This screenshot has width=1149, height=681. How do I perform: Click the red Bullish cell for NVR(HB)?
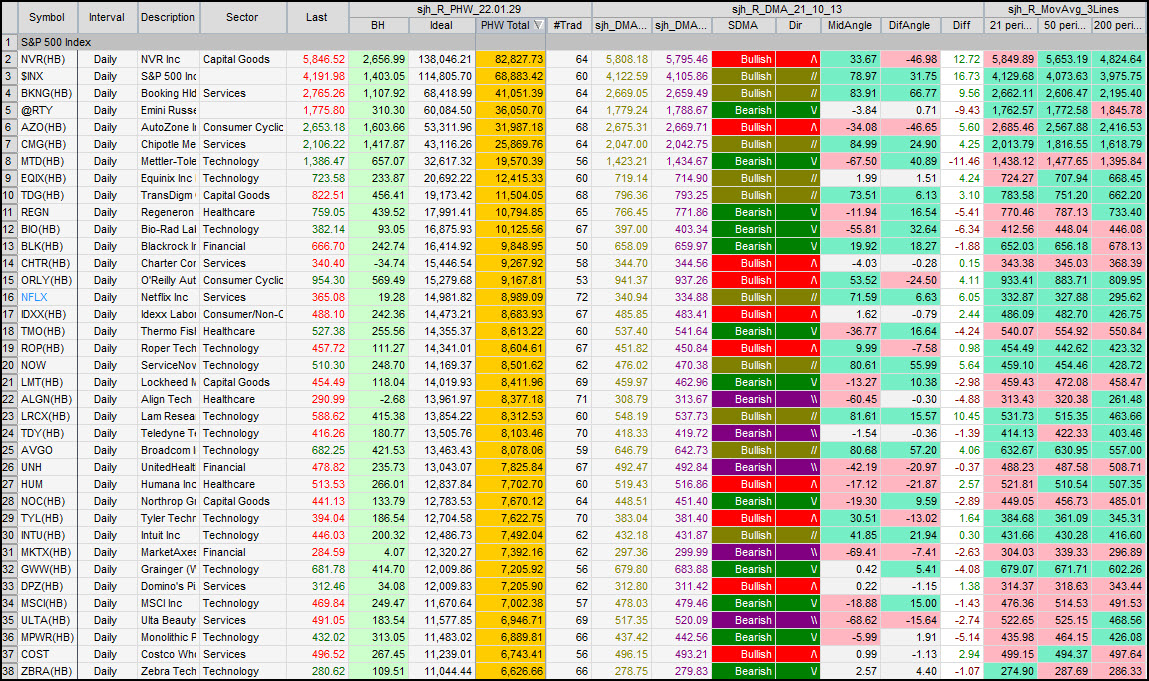pyautogui.click(x=743, y=59)
